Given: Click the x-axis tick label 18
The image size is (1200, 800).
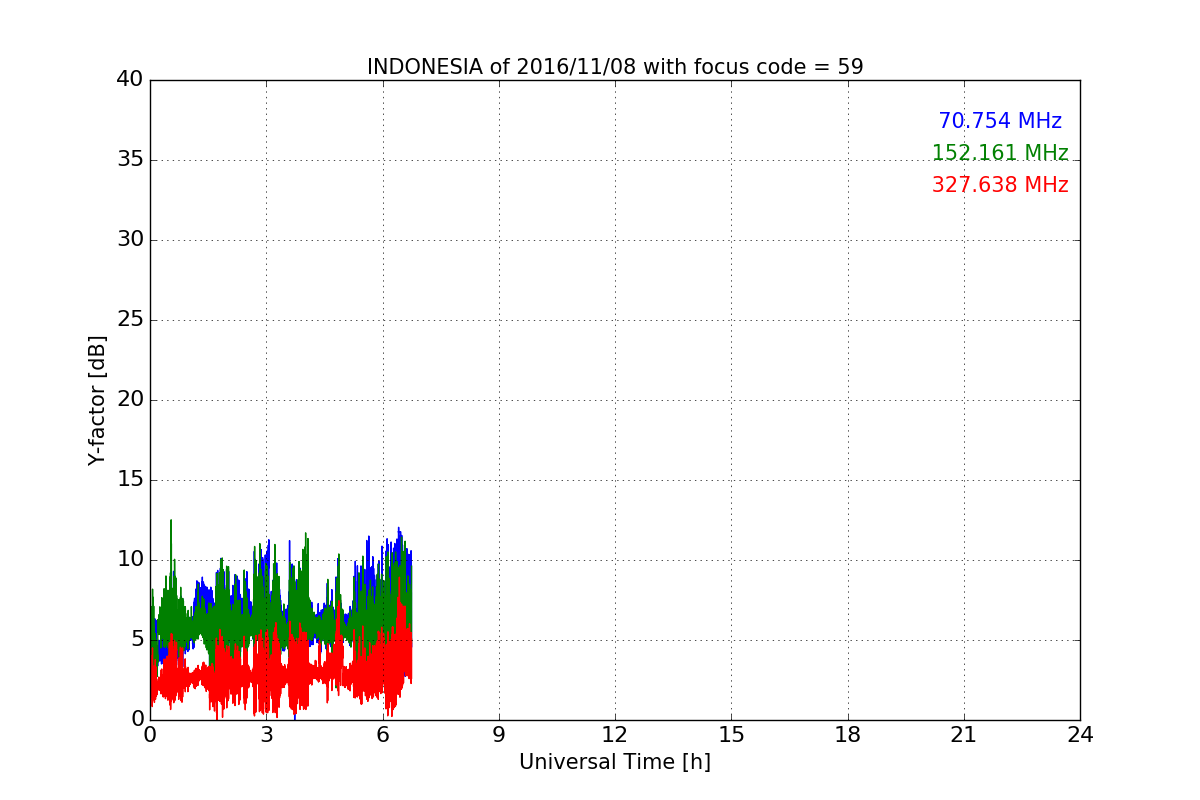Looking at the screenshot, I should [x=848, y=735].
